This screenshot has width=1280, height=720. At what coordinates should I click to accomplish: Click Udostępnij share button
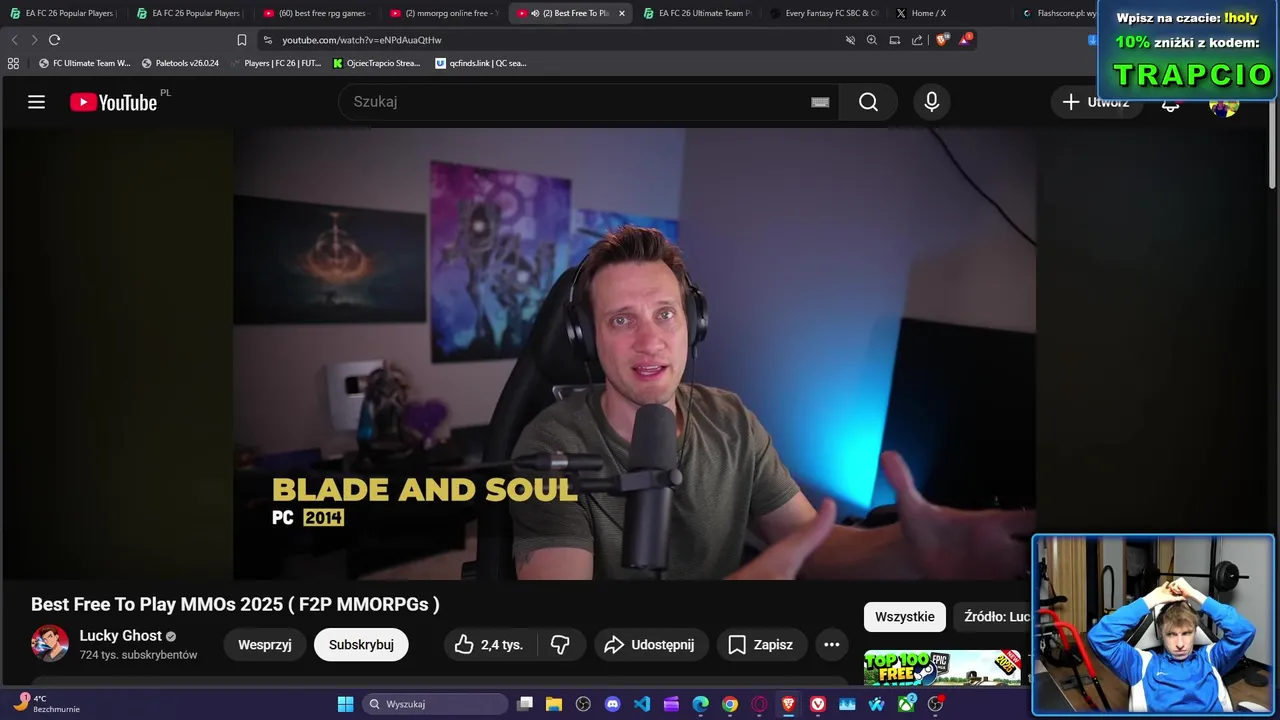(651, 645)
